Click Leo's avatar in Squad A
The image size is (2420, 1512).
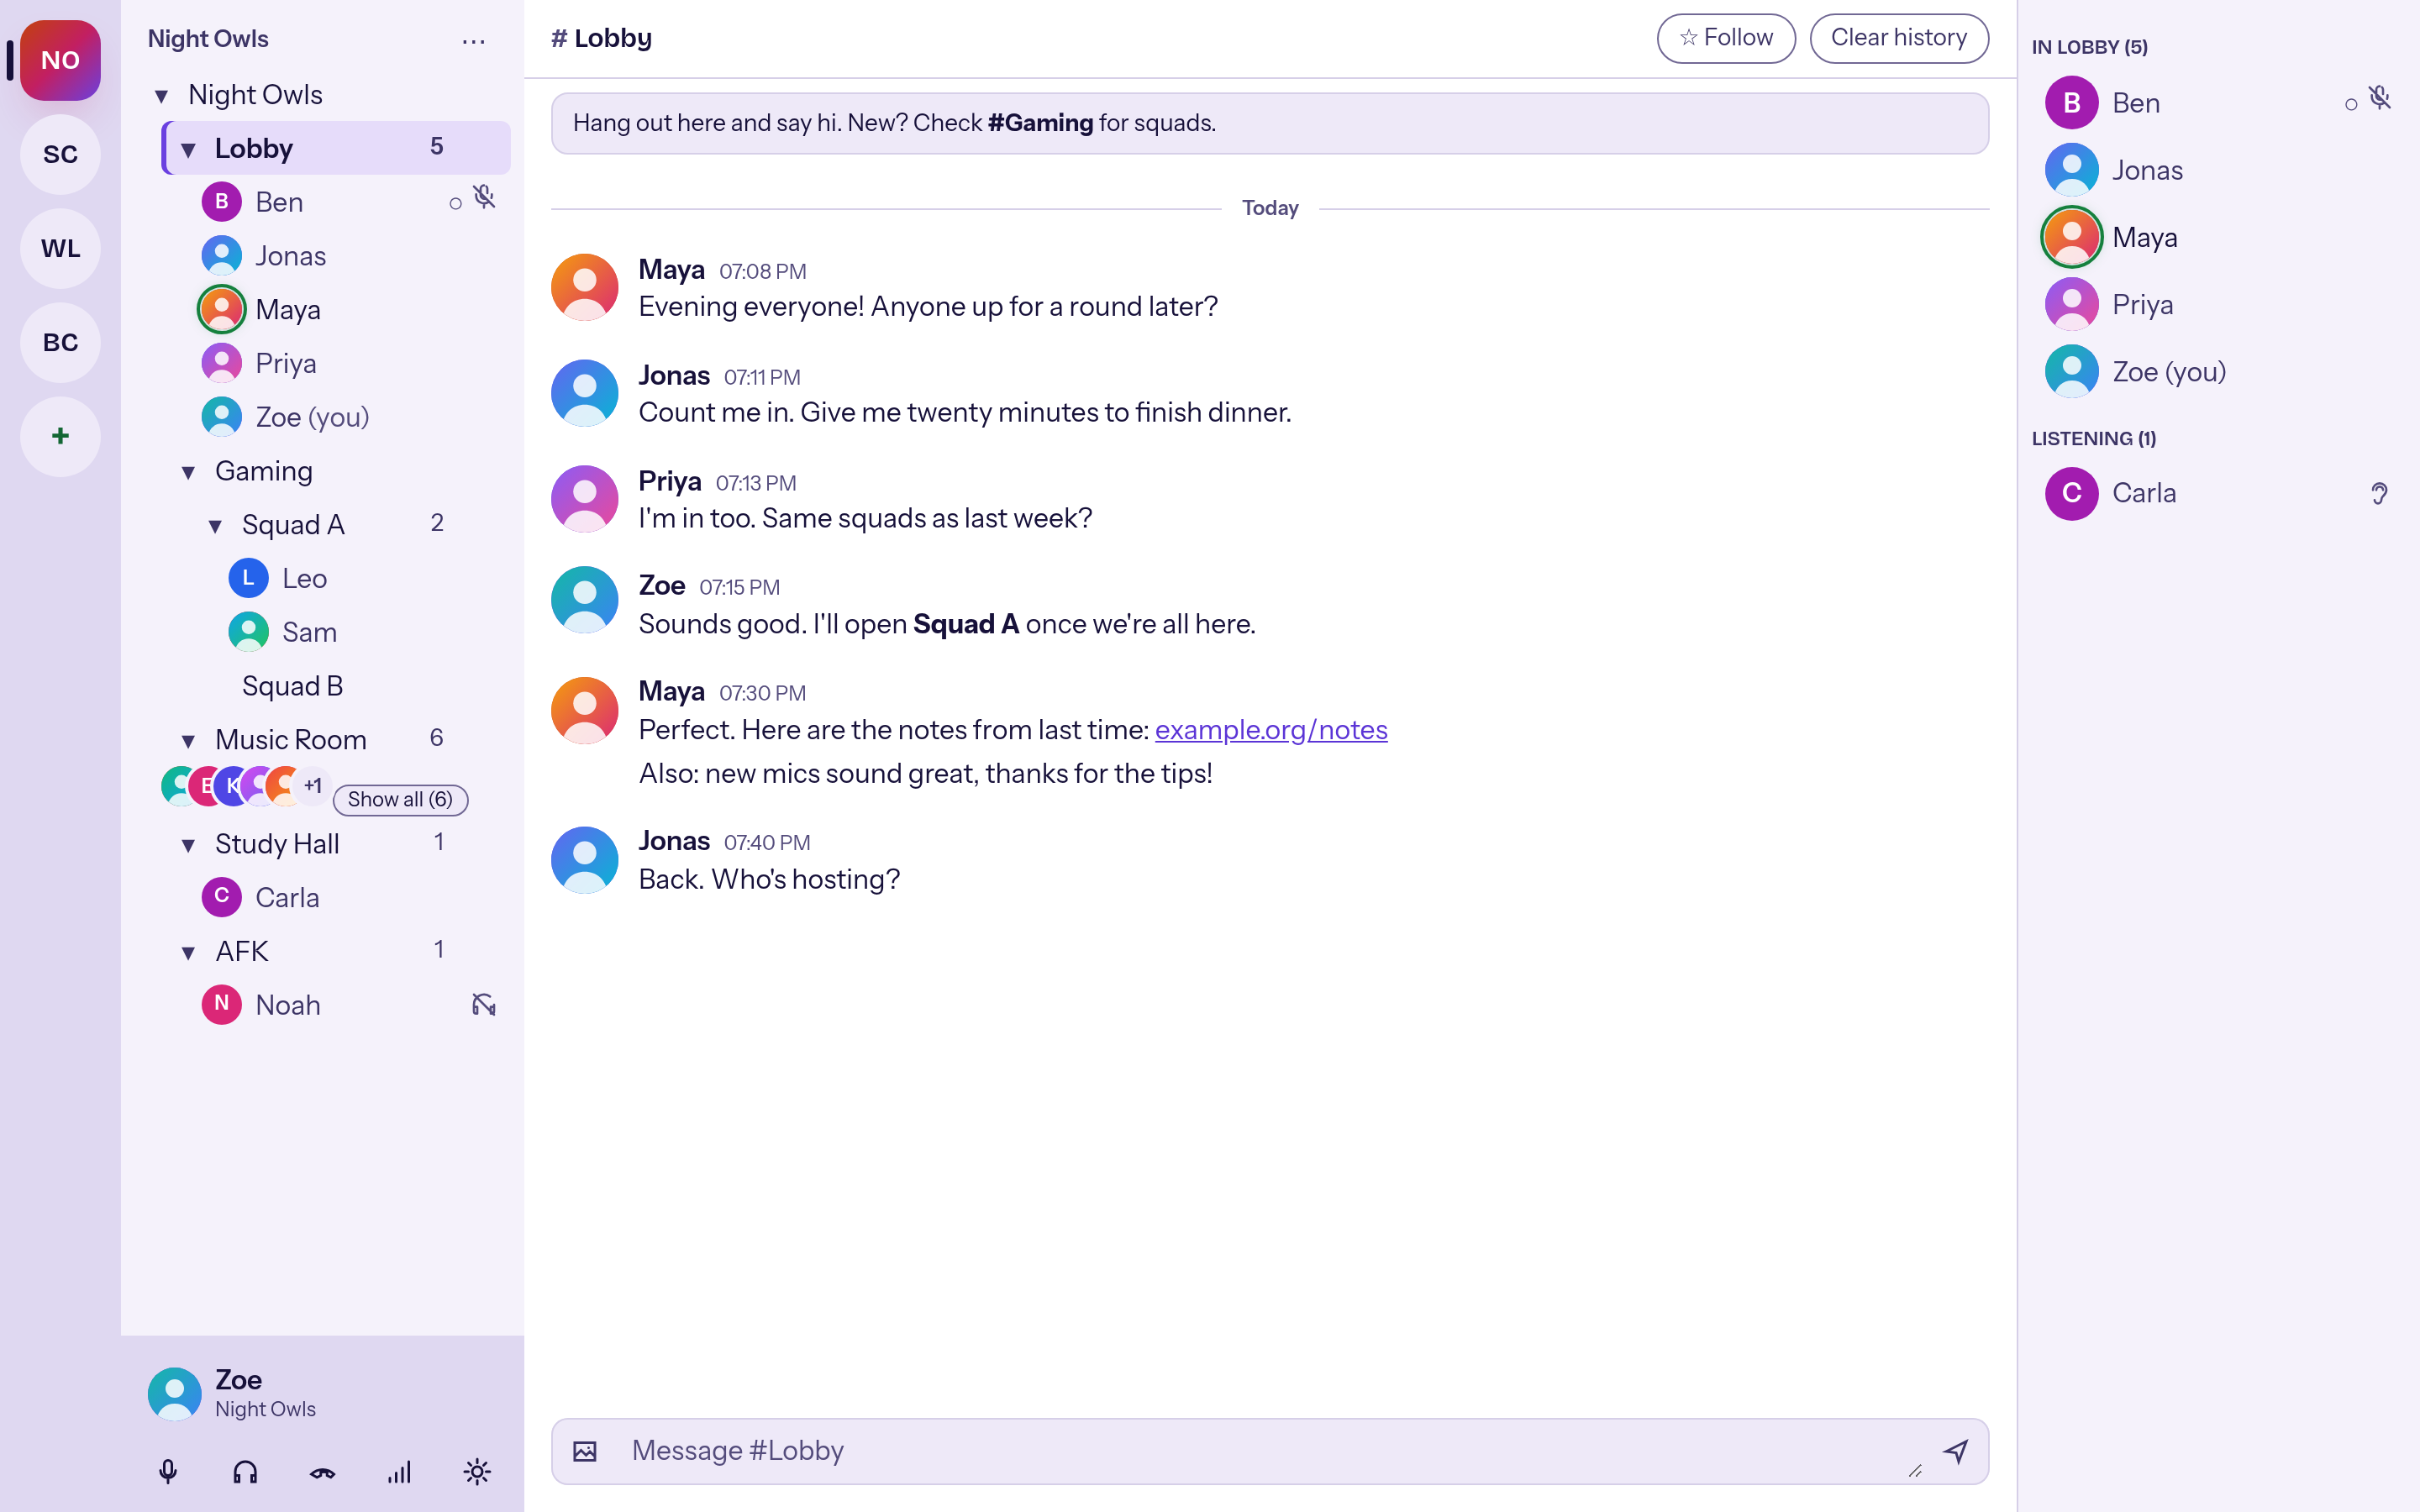(248, 578)
